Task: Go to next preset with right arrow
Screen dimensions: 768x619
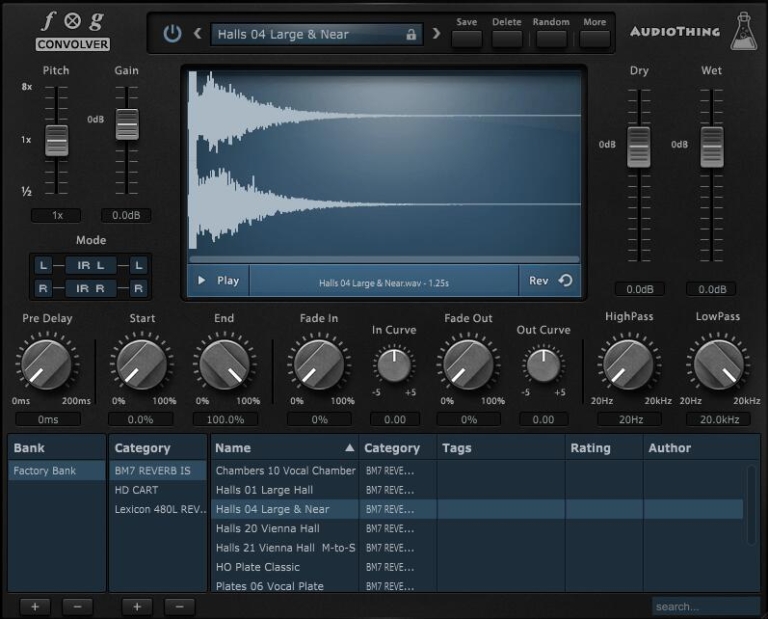Action: tap(436, 34)
